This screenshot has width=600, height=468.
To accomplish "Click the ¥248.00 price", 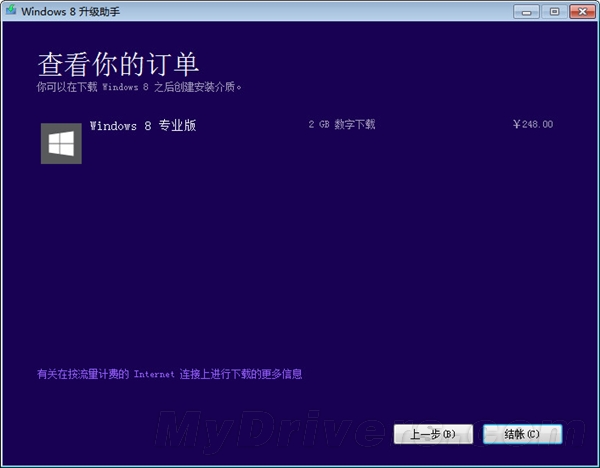I will pyautogui.click(x=532, y=125).
